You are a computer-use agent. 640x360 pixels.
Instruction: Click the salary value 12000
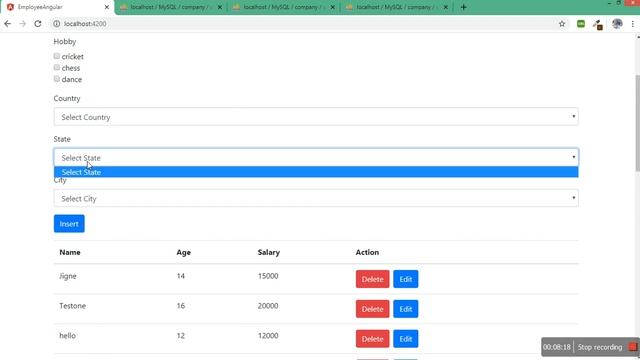[x=268, y=336]
